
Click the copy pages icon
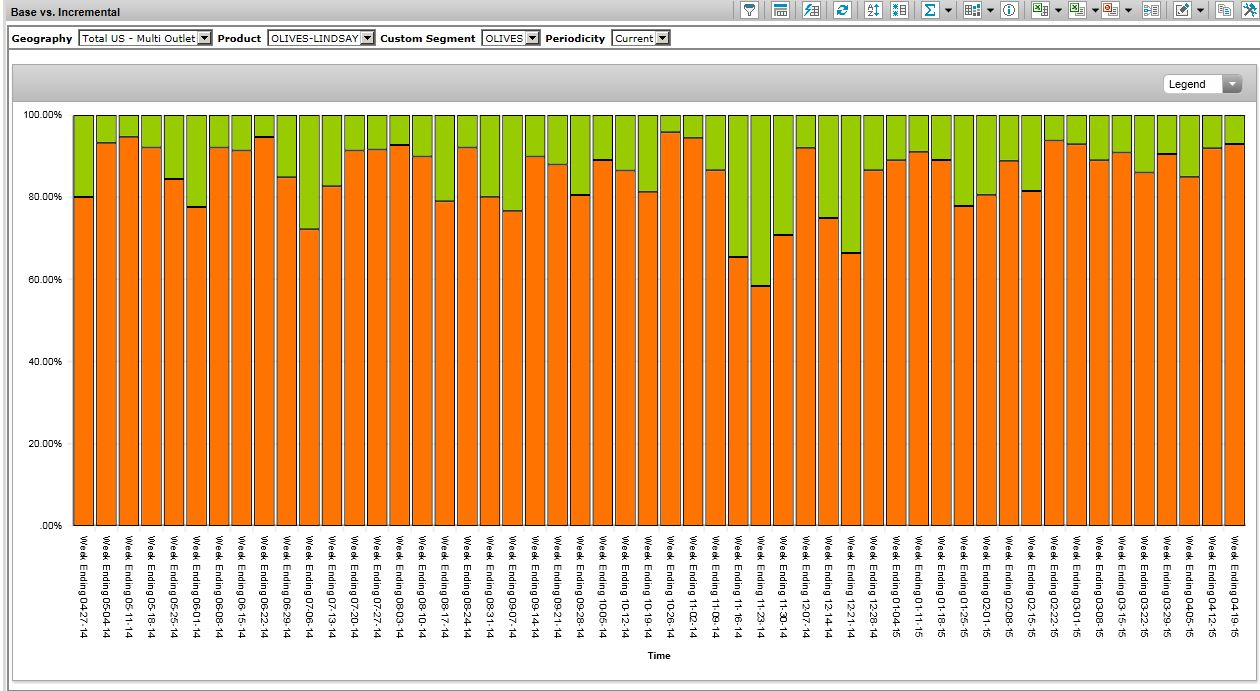pos(1224,10)
